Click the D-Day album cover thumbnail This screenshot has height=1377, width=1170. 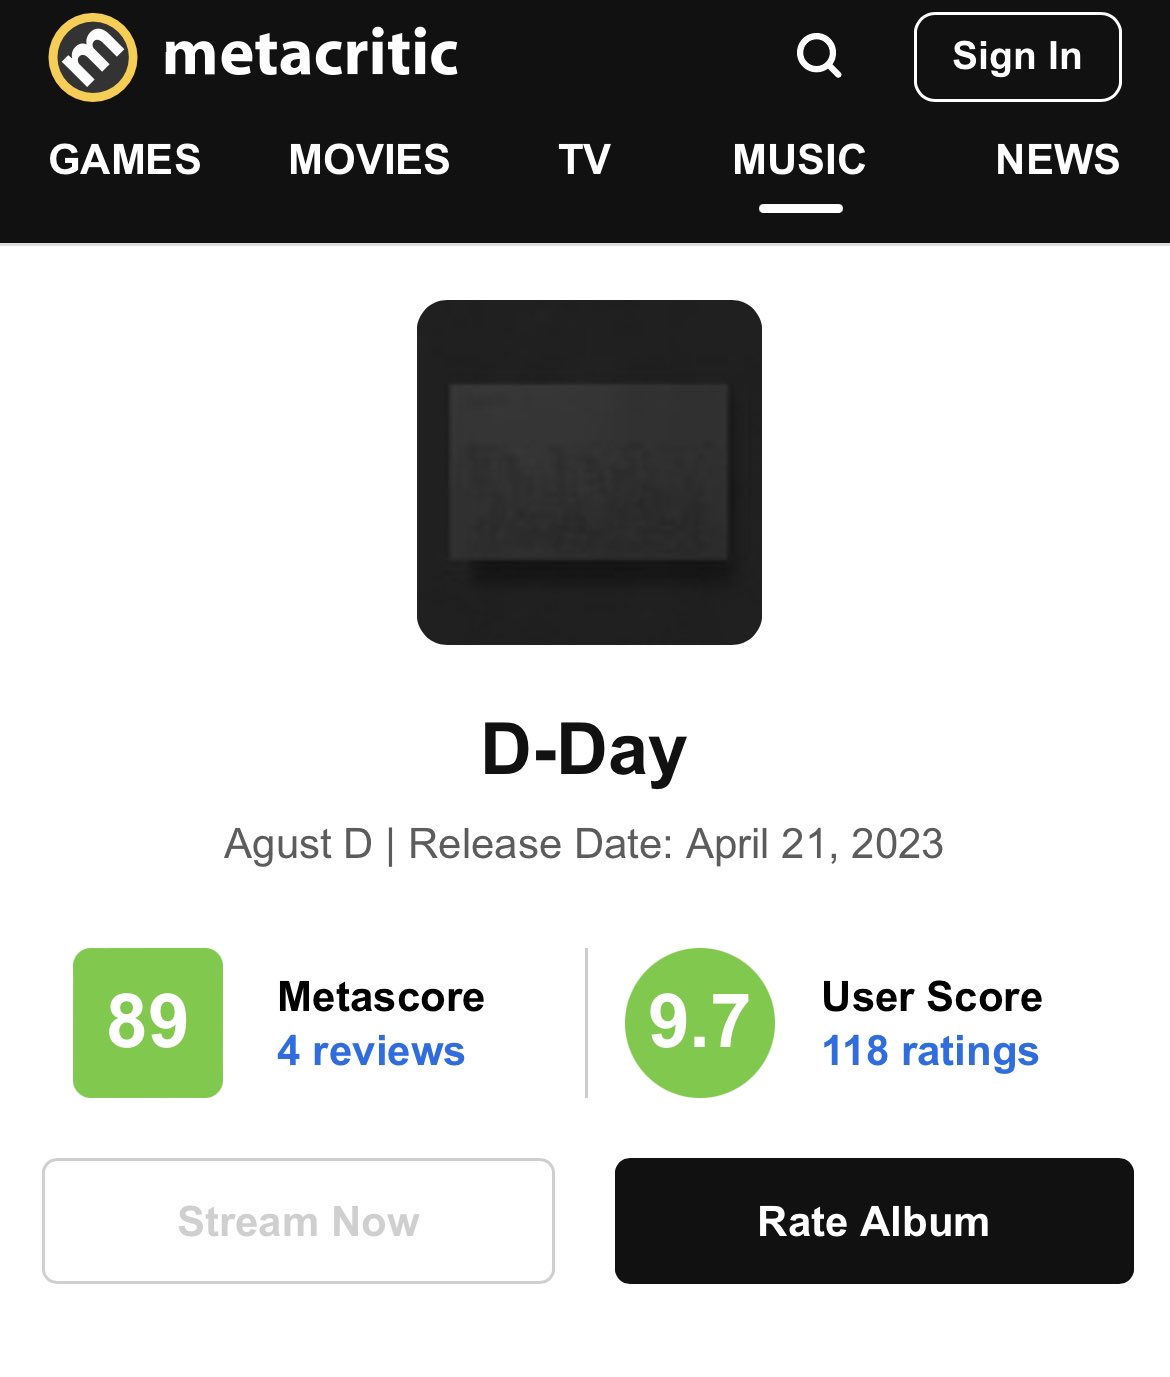coord(589,472)
